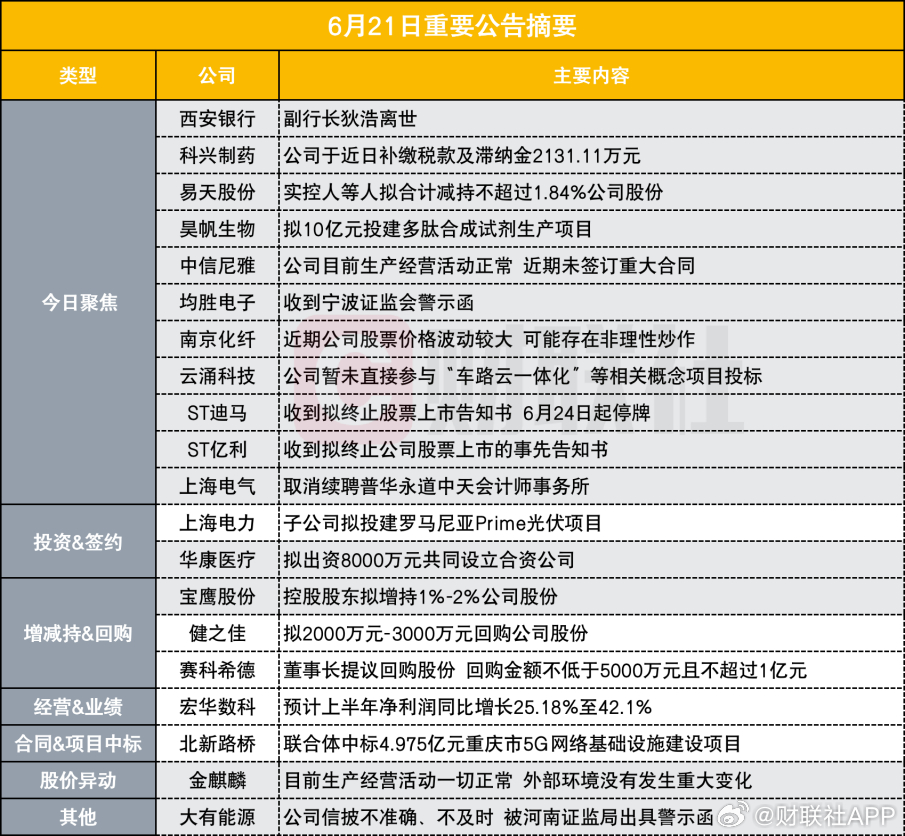Select the "主要内容" column header
This screenshot has width=905, height=836.
pyautogui.click(x=591, y=76)
